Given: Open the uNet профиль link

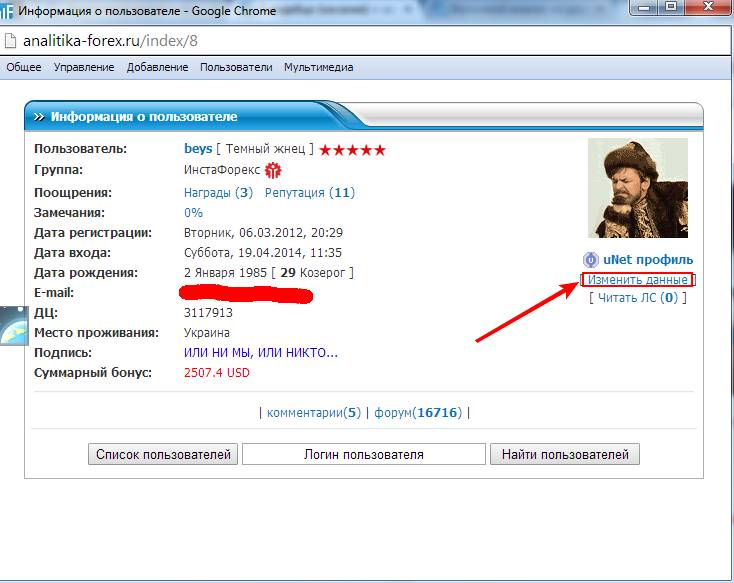Looking at the screenshot, I should click(648, 260).
